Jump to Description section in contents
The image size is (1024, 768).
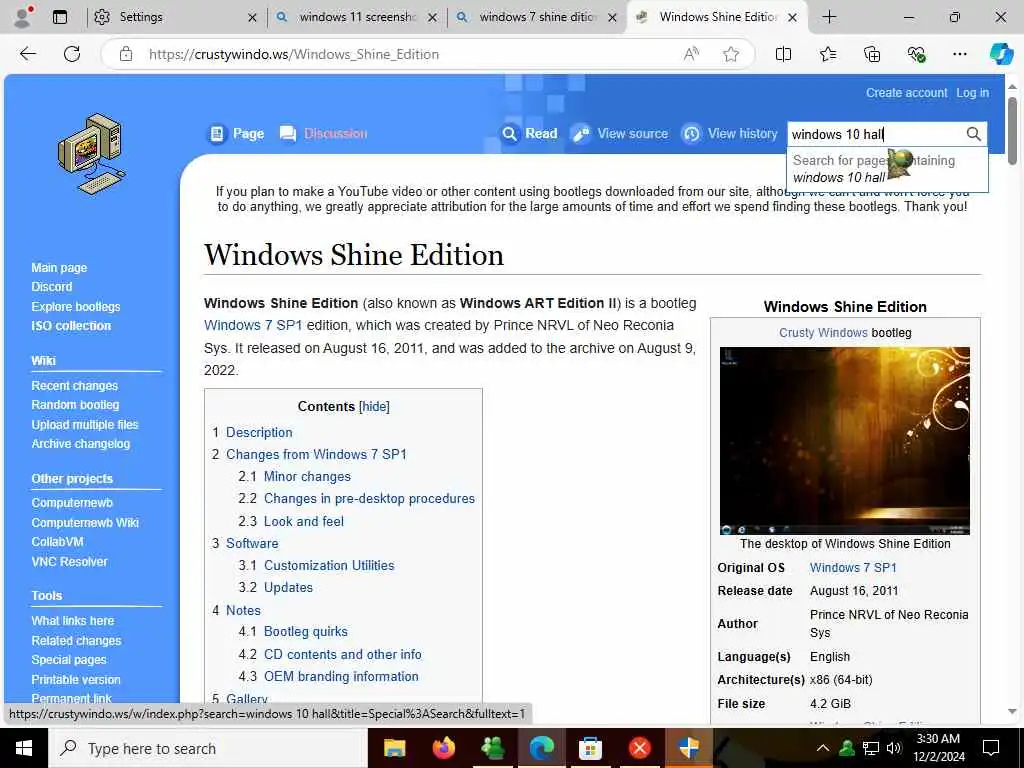pyautogui.click(x=259, y=432)
